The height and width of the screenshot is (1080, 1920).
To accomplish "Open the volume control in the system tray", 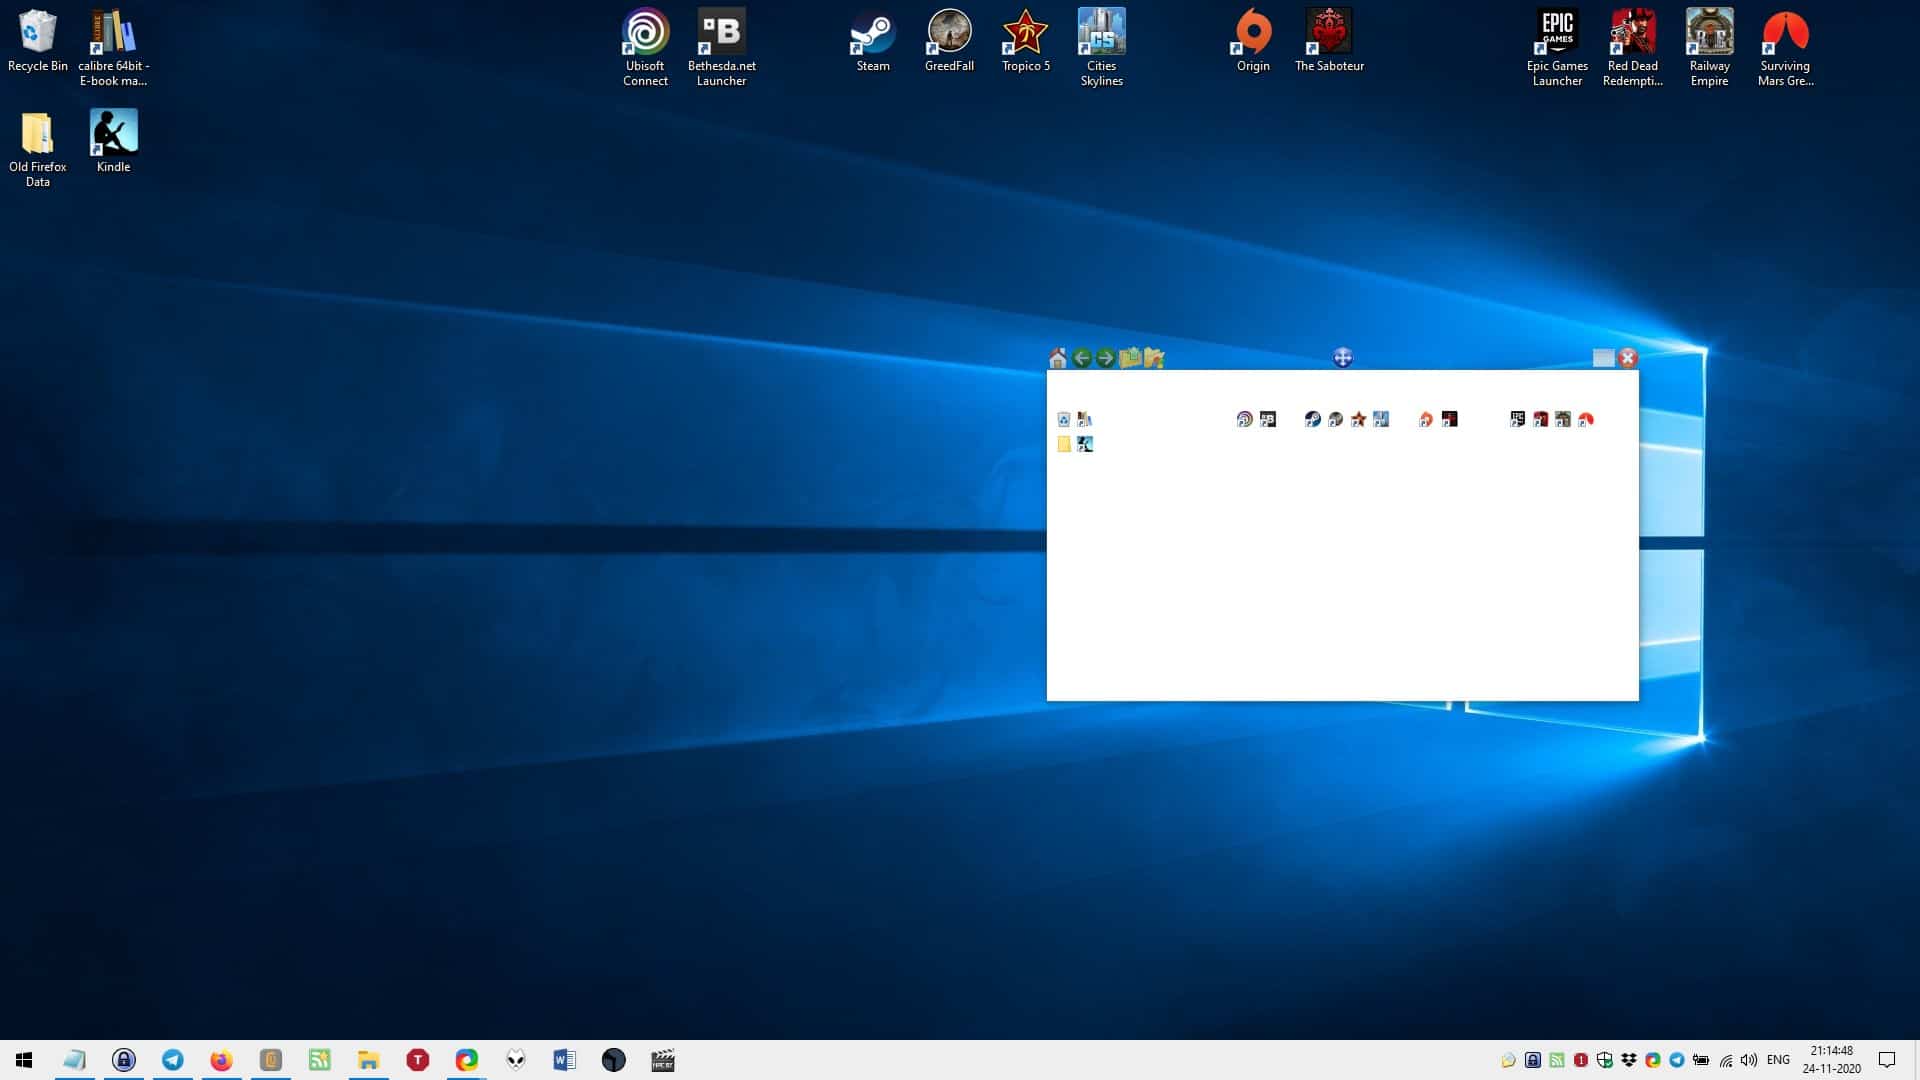I will pos(1749,1060).
